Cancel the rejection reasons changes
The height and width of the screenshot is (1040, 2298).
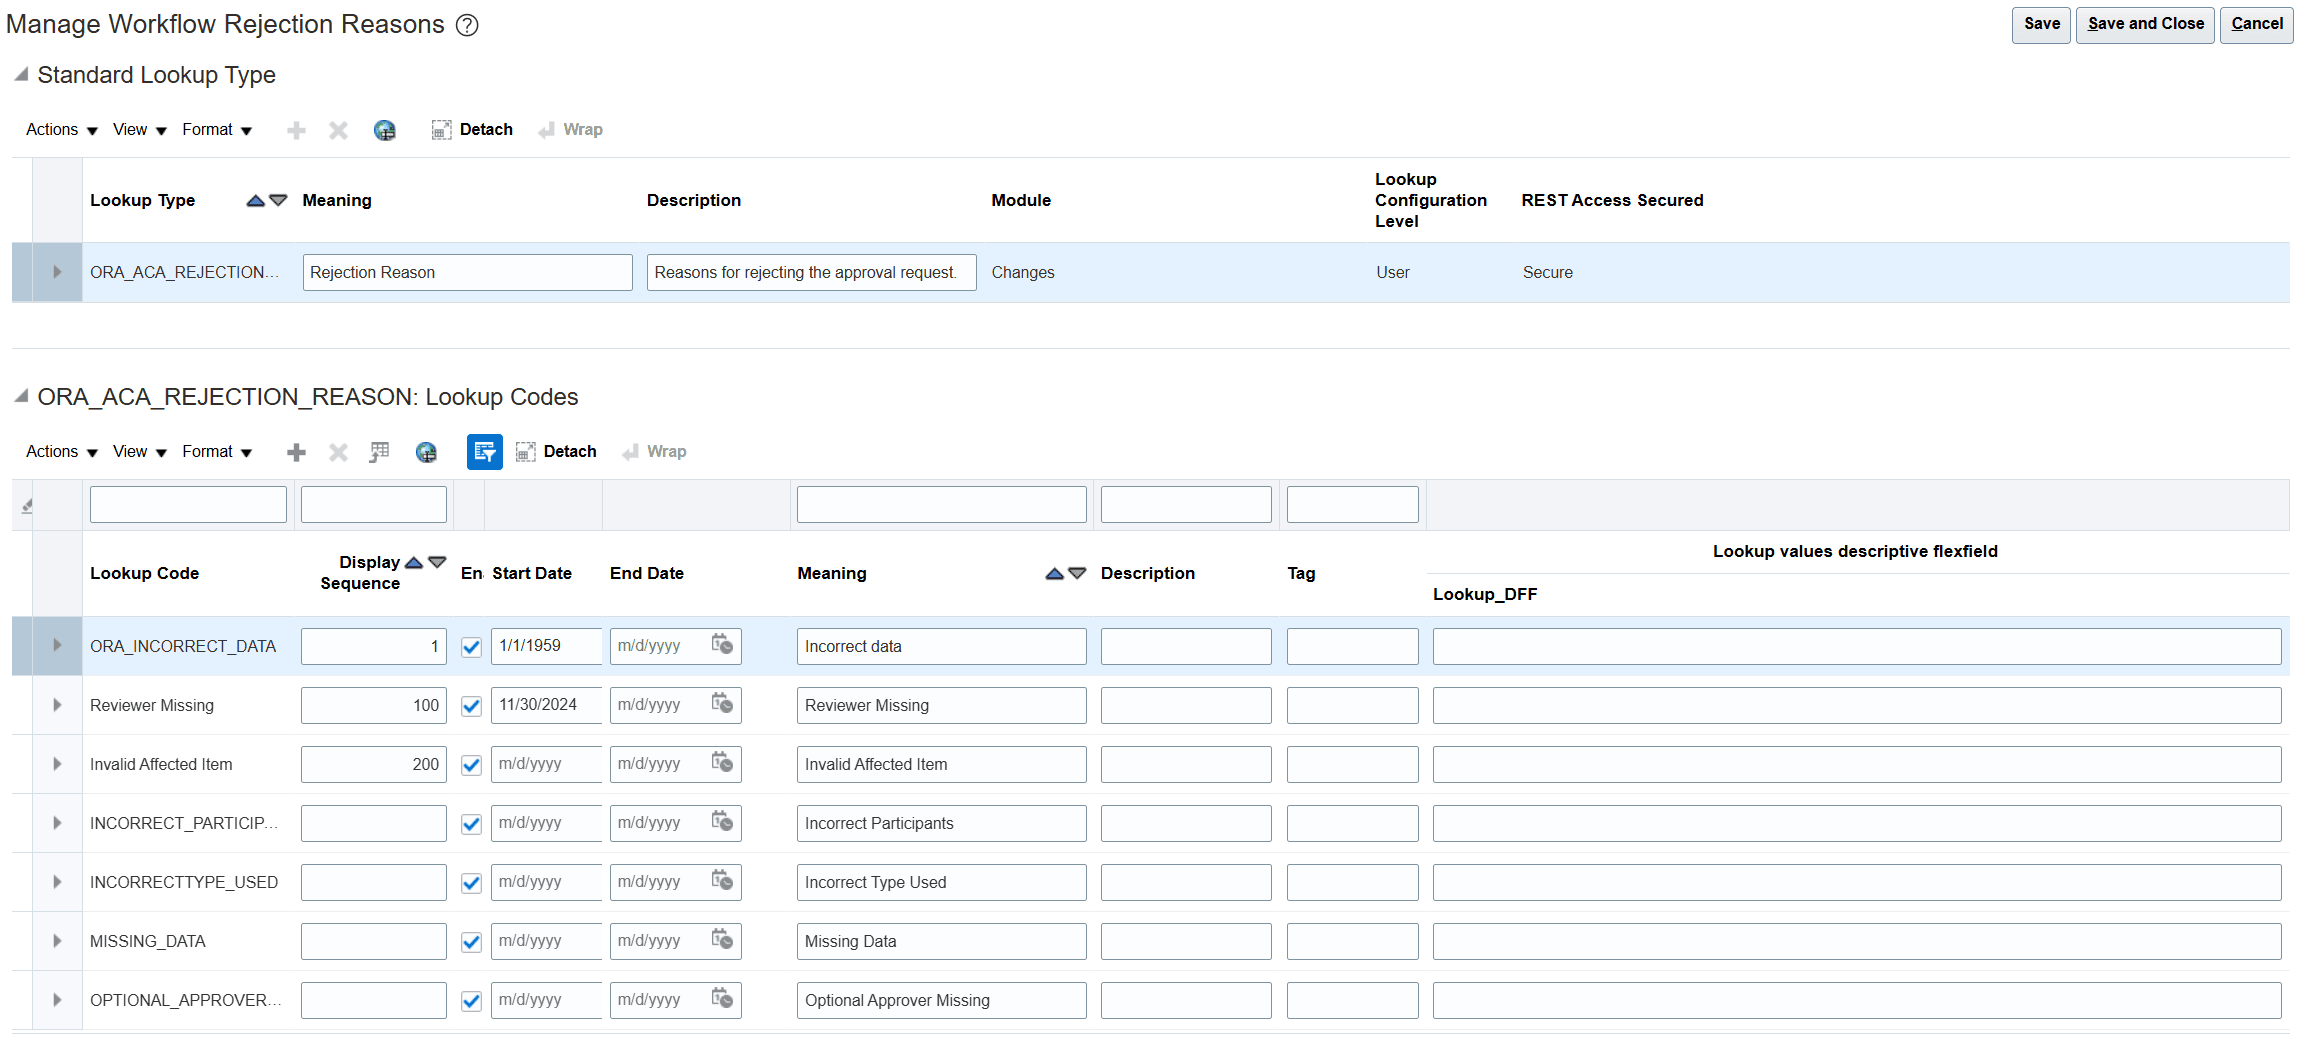click(2256, 25)
